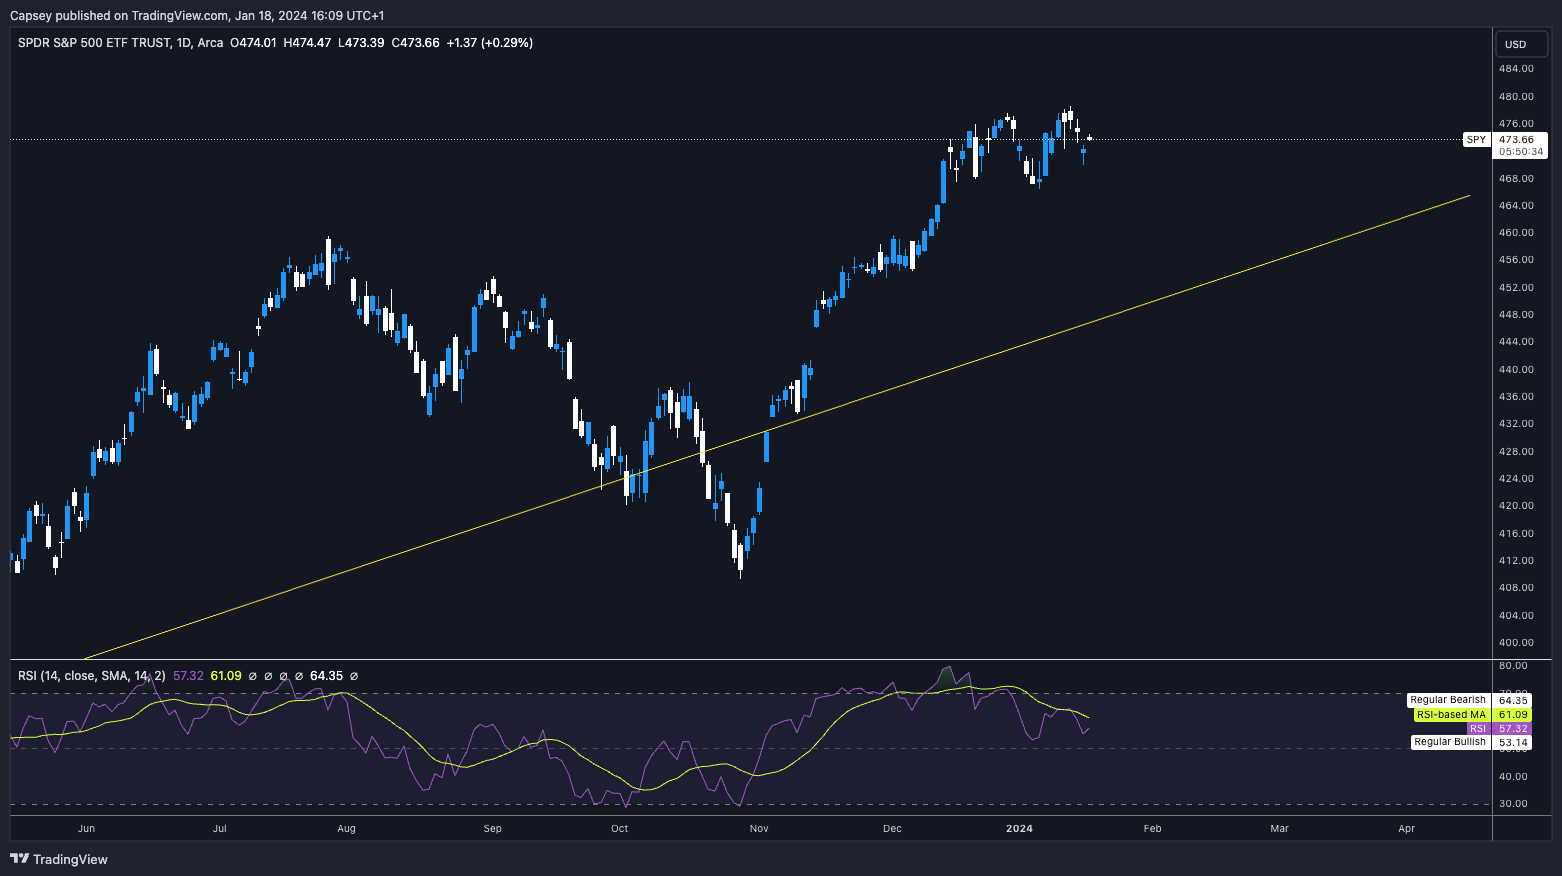
Task: Click the Nov label on time axis
Action: [x=759, y=828]
